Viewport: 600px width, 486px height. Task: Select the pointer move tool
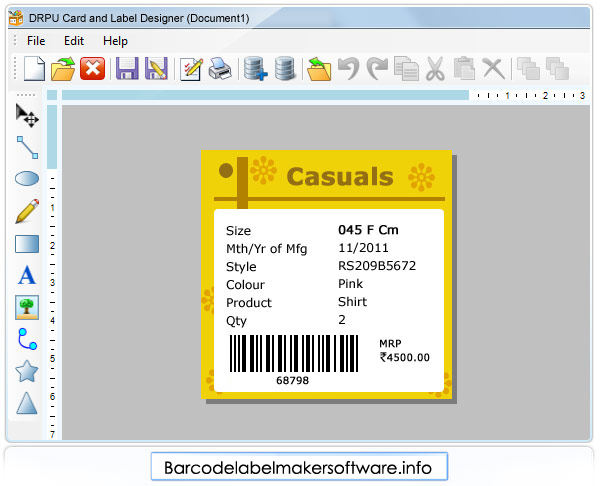(27, 116)
